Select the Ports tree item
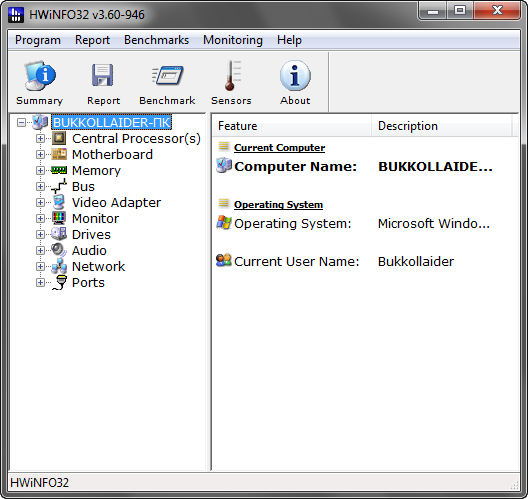Viewport: 528px width, 499px height. (x=88, y=282)
